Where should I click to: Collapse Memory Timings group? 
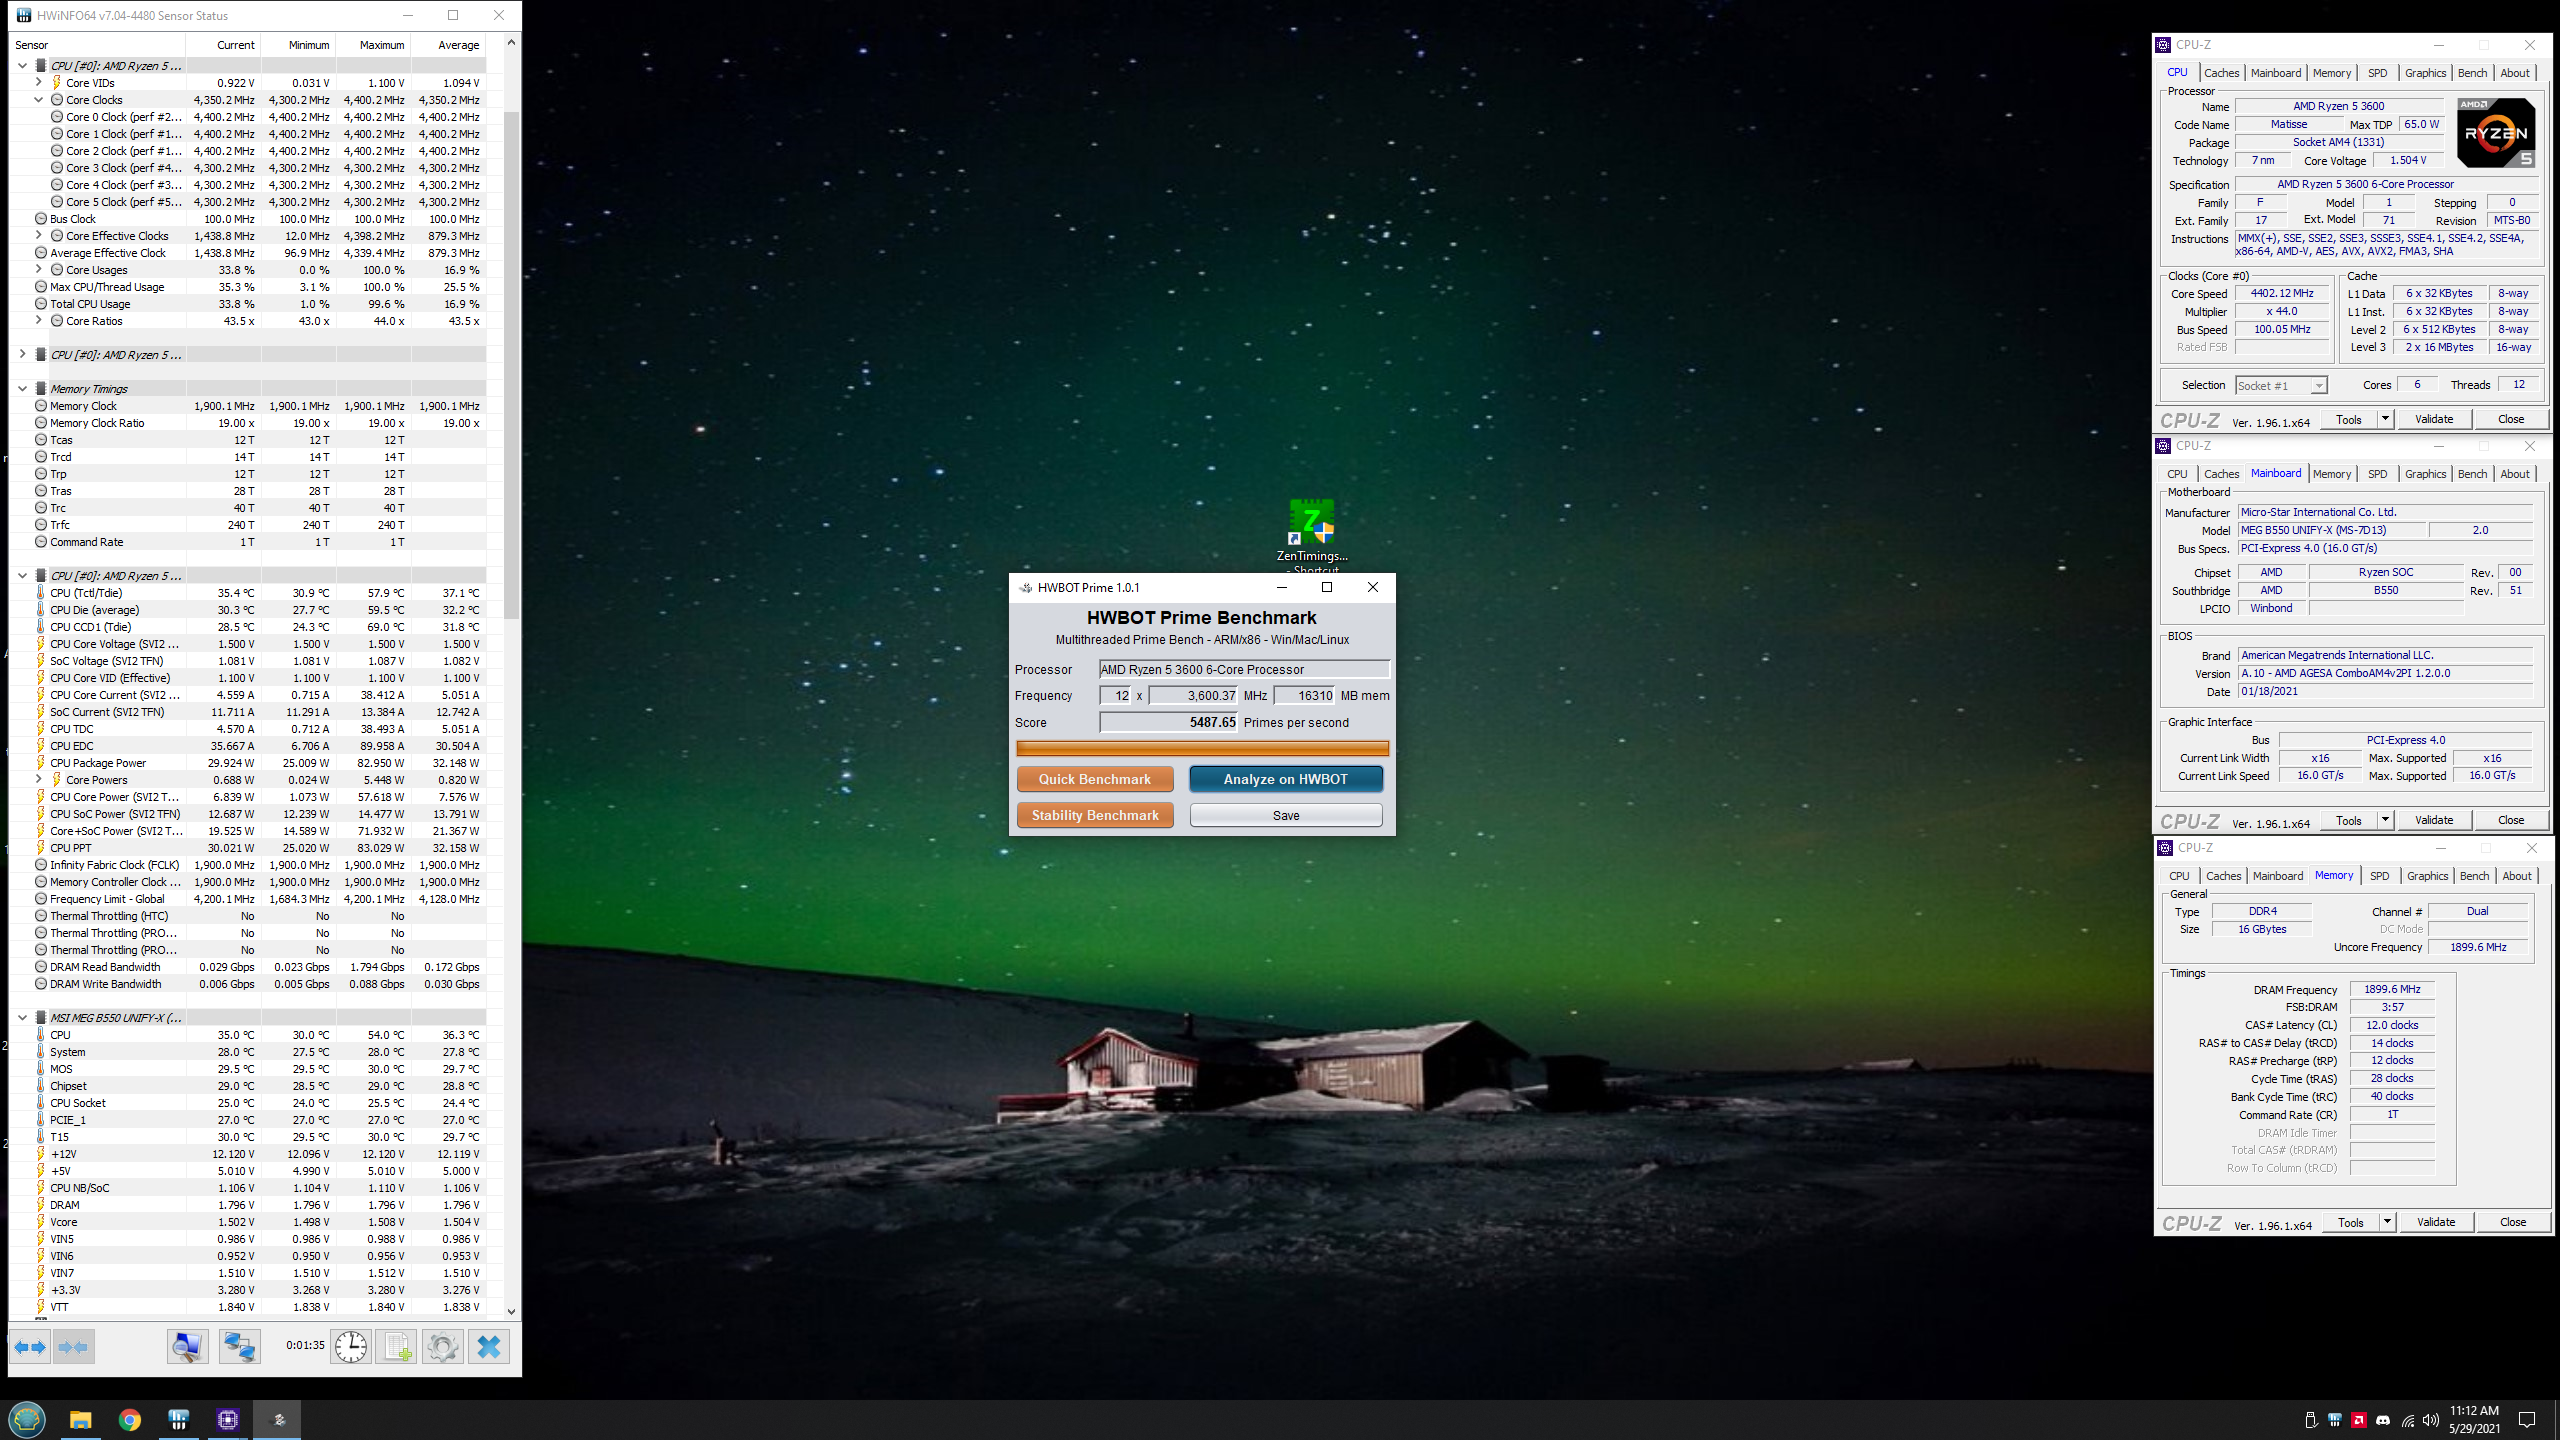click(23, 389)
